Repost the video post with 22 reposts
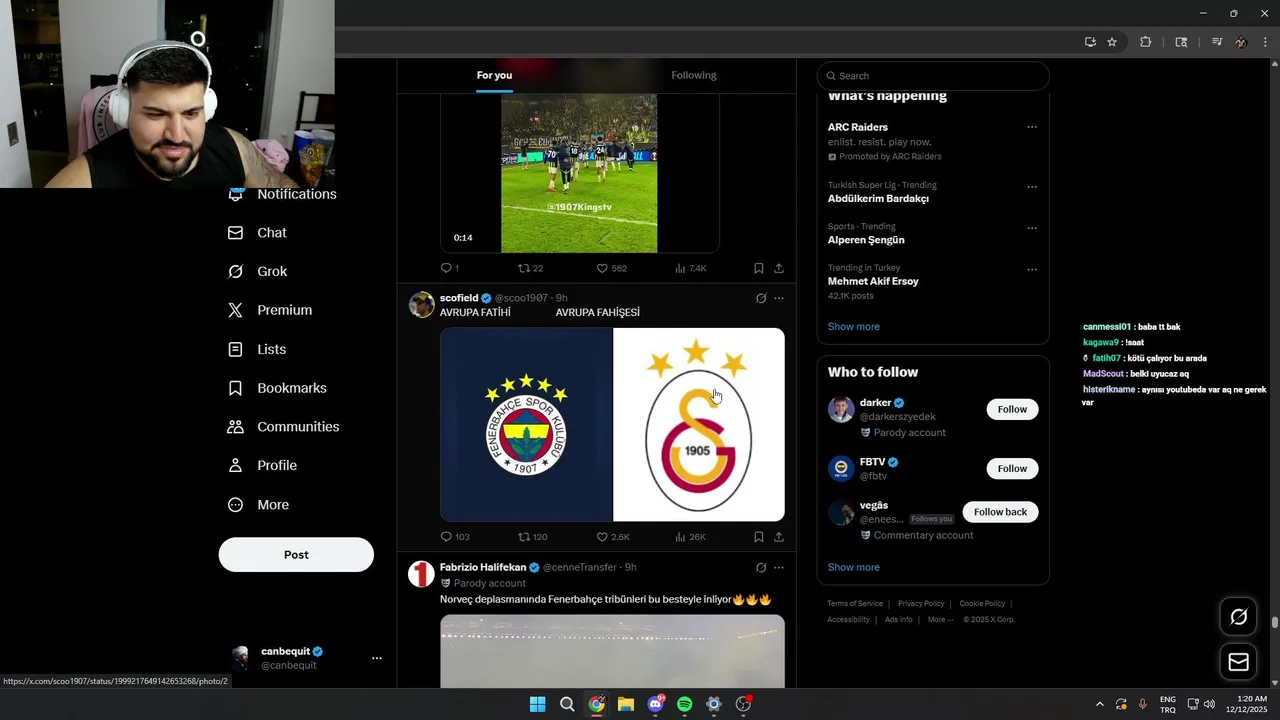Image resolution: width=1280 pixels, height=720 pixels. tap(530, 268)
